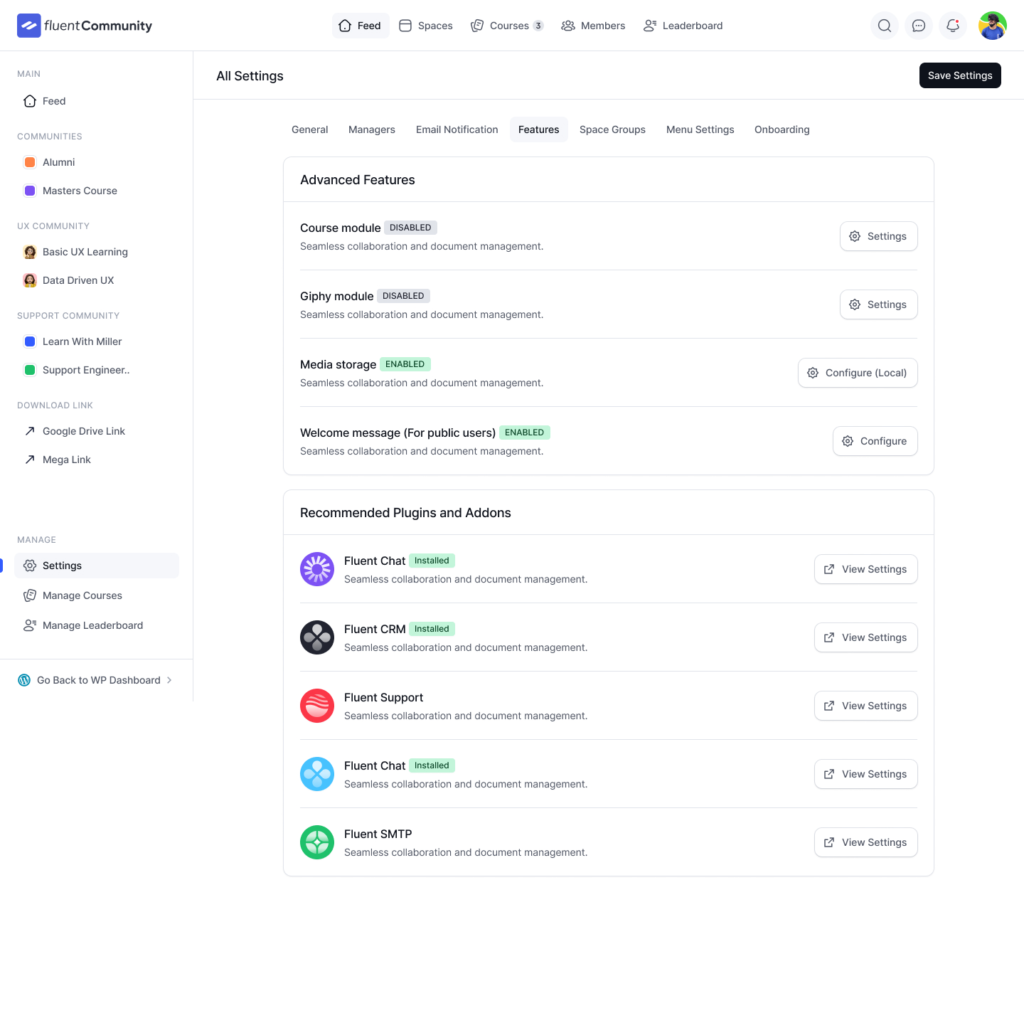Click the Basic UX Learning avatar icon
The image size is (1024, 1018).
pos(30,252)
